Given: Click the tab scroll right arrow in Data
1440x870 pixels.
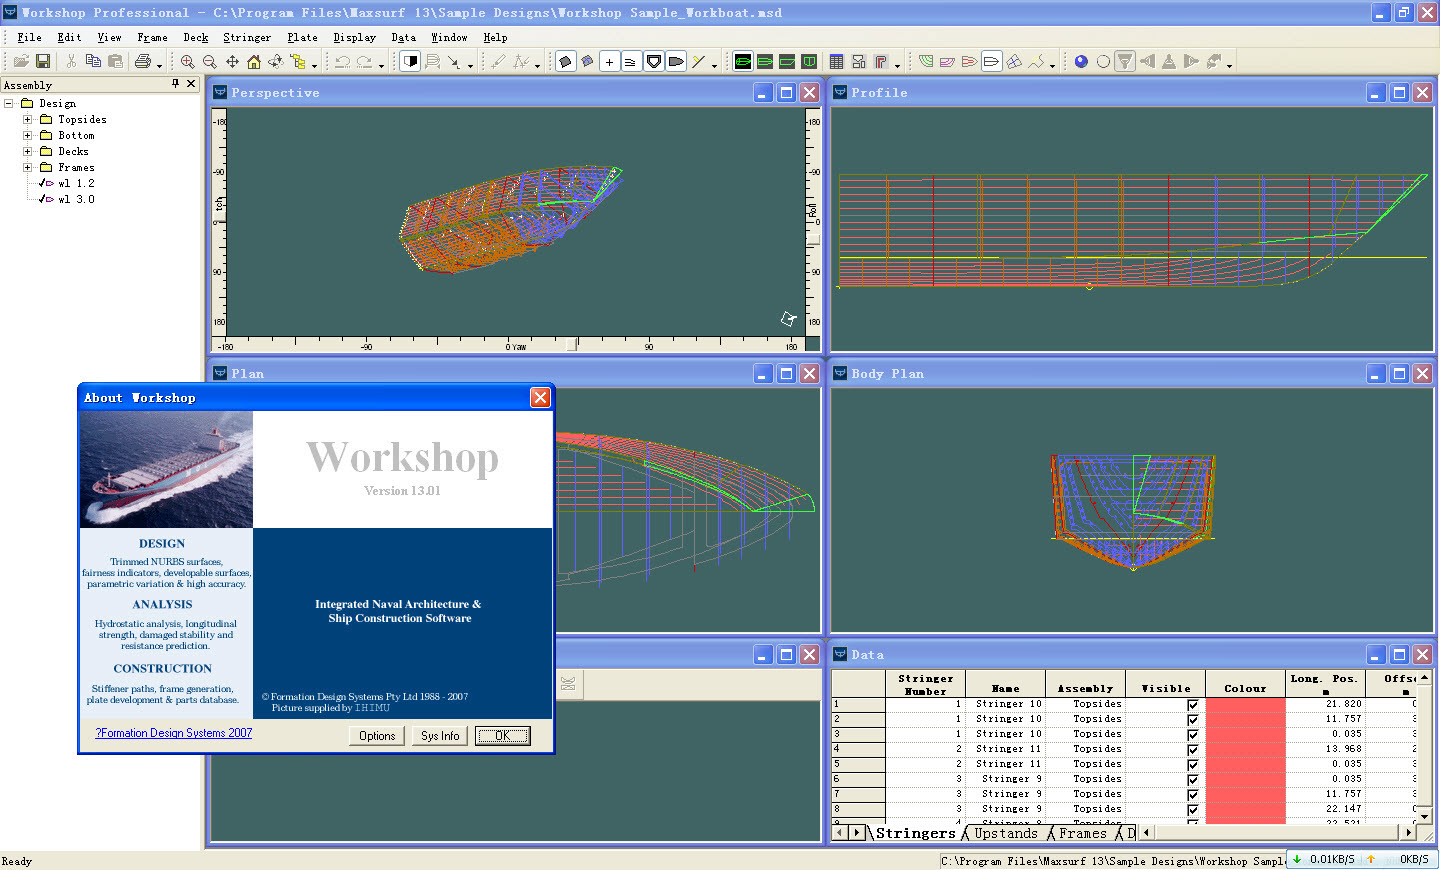Looking at the screenshot, I should (857, 832).
